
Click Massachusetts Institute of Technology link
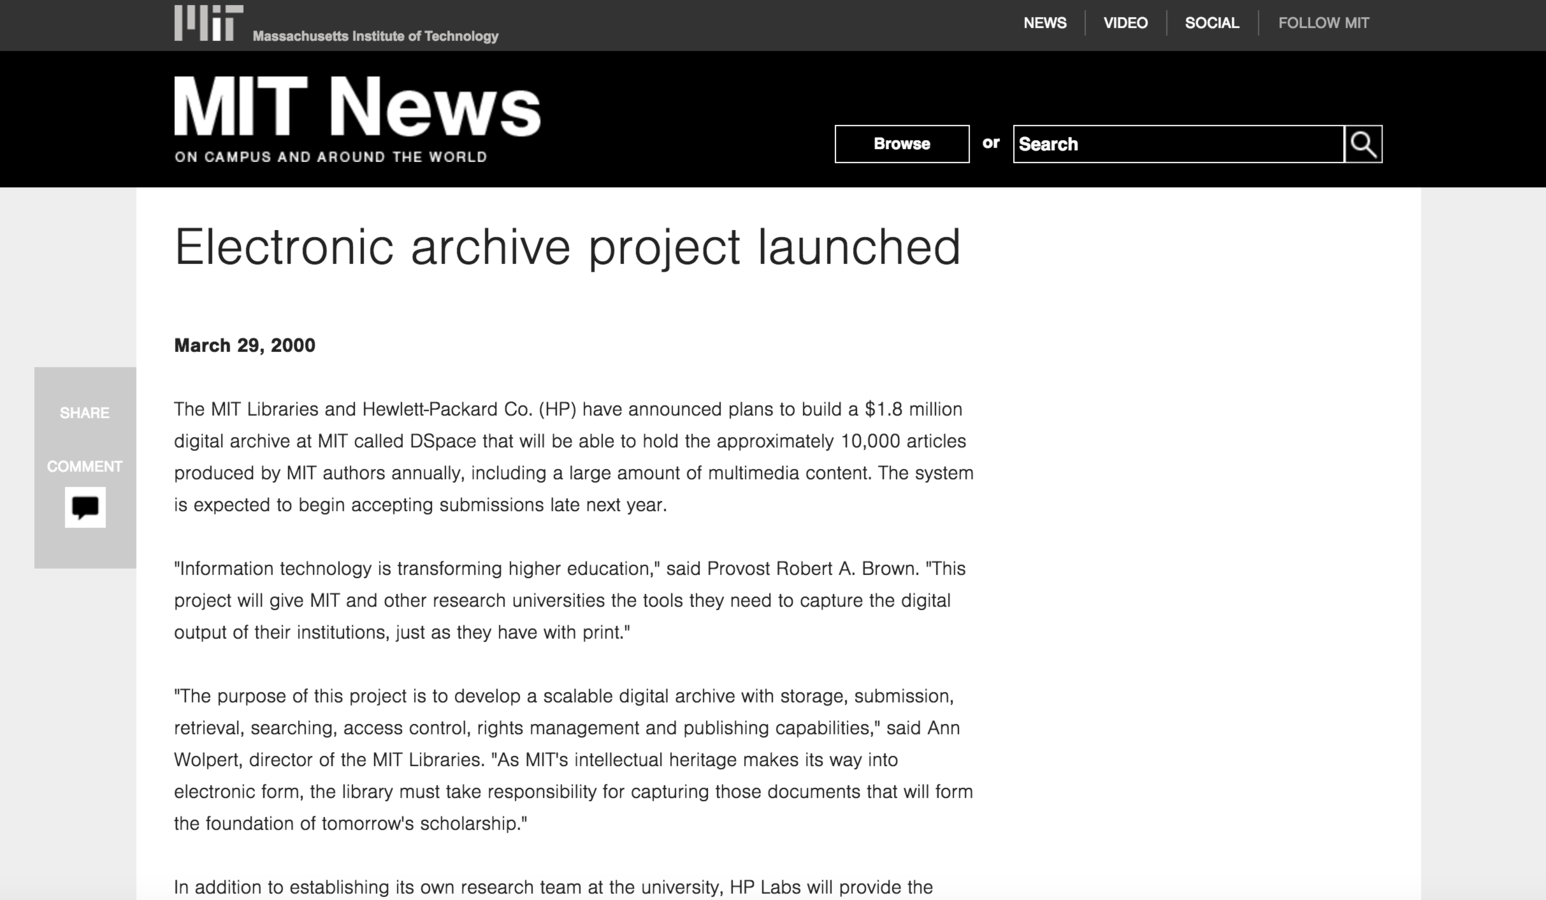(x=375, y=36)
